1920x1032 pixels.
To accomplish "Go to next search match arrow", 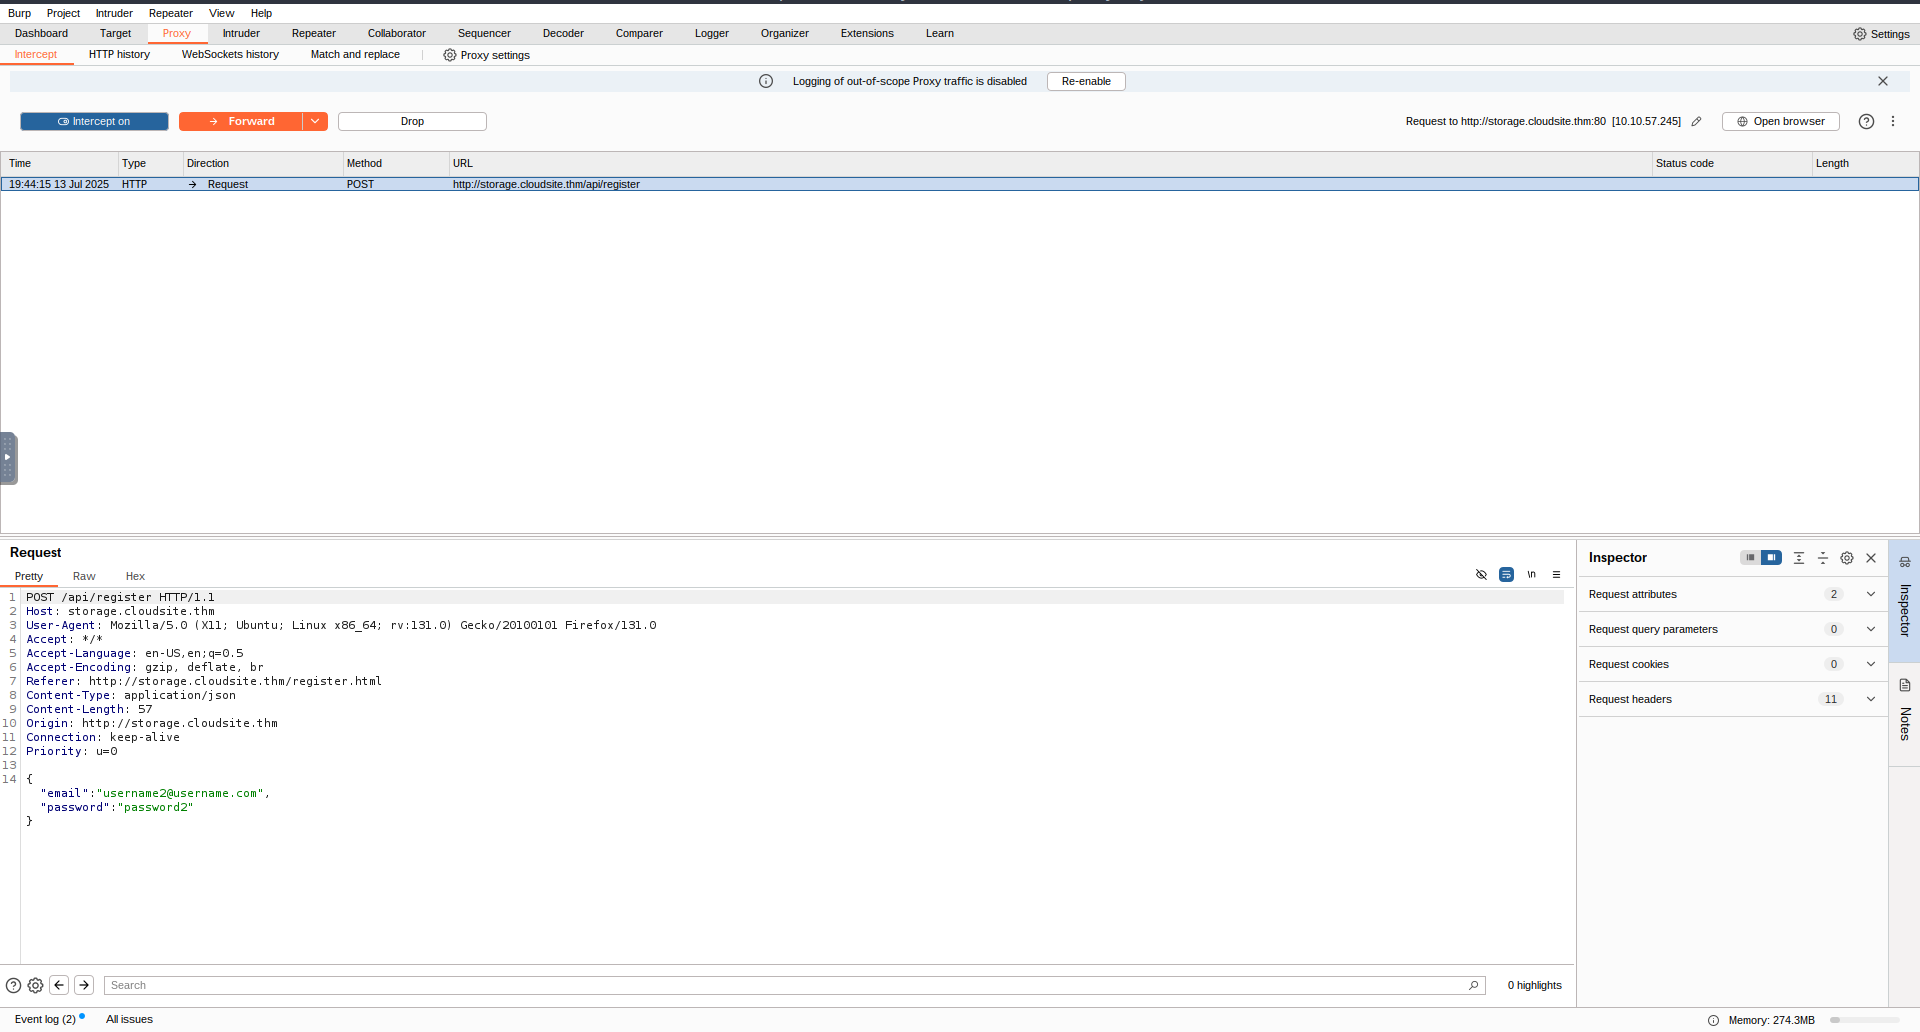I will (84, 985).
